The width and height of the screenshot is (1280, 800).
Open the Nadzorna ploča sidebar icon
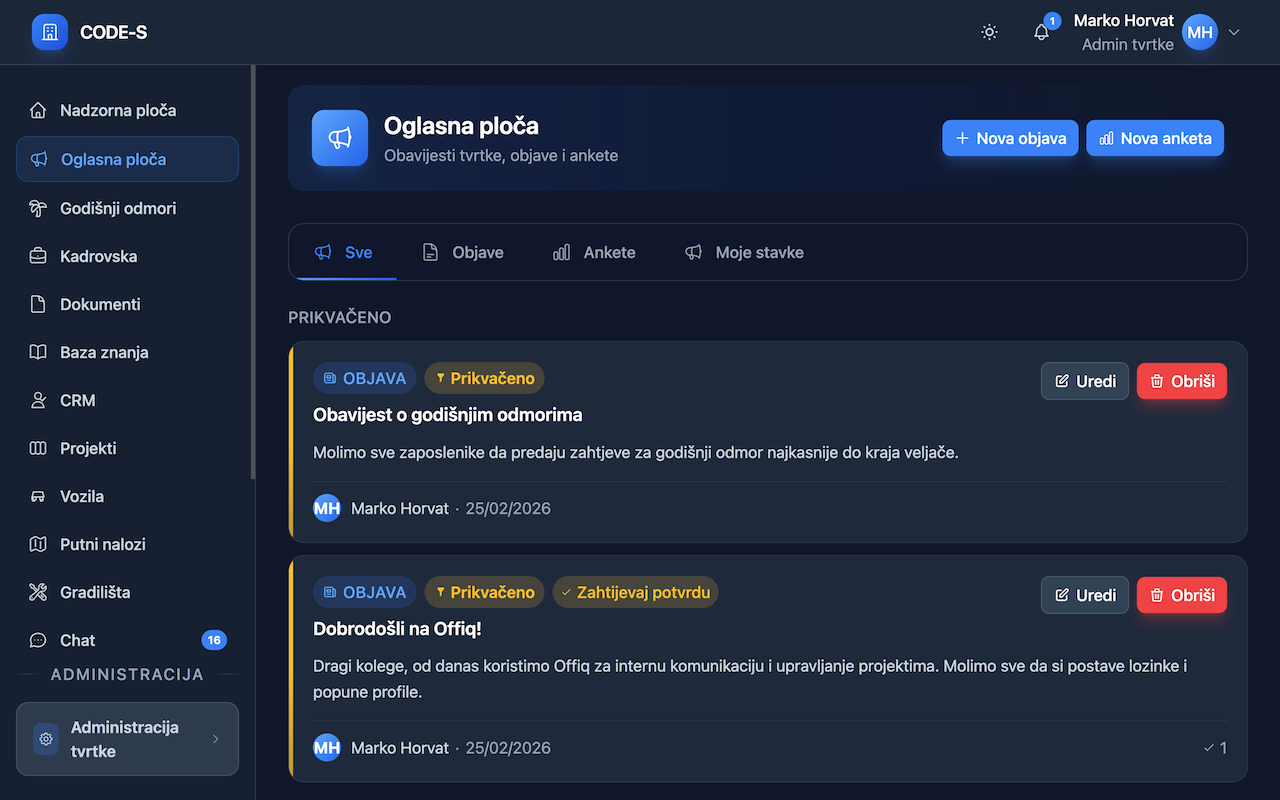(38, 110)
